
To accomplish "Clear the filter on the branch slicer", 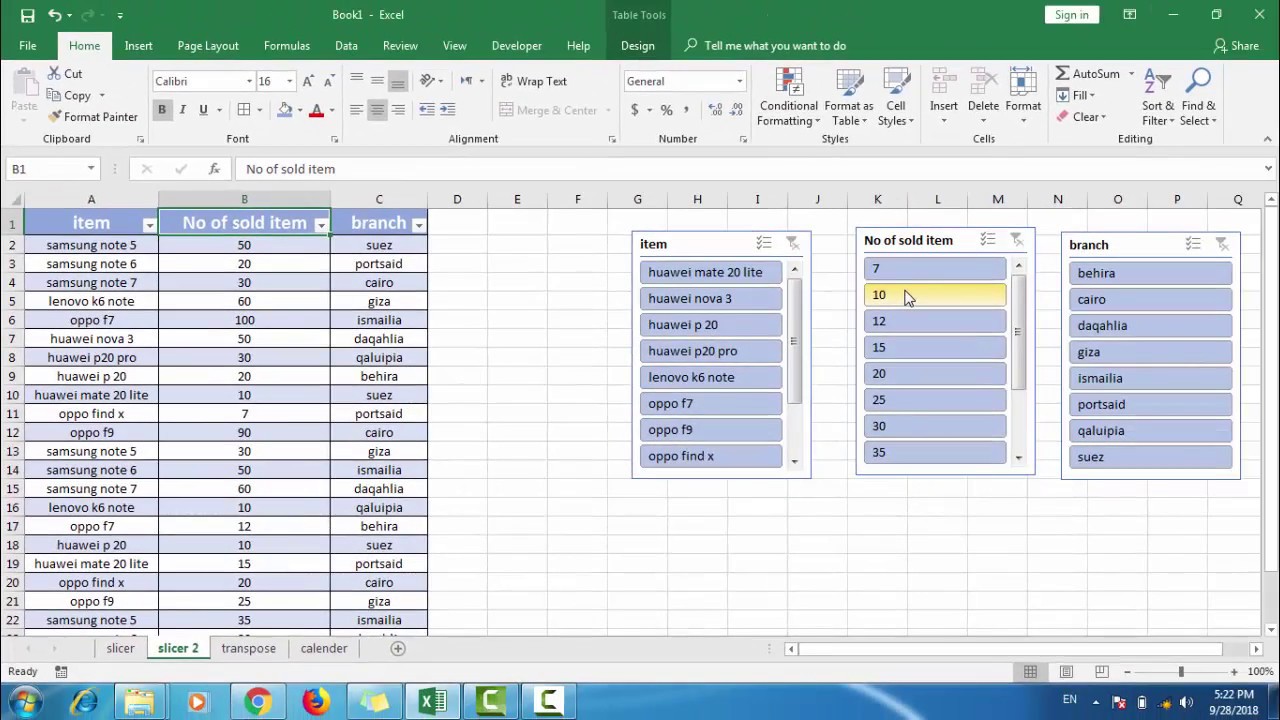I will 1221,244.
